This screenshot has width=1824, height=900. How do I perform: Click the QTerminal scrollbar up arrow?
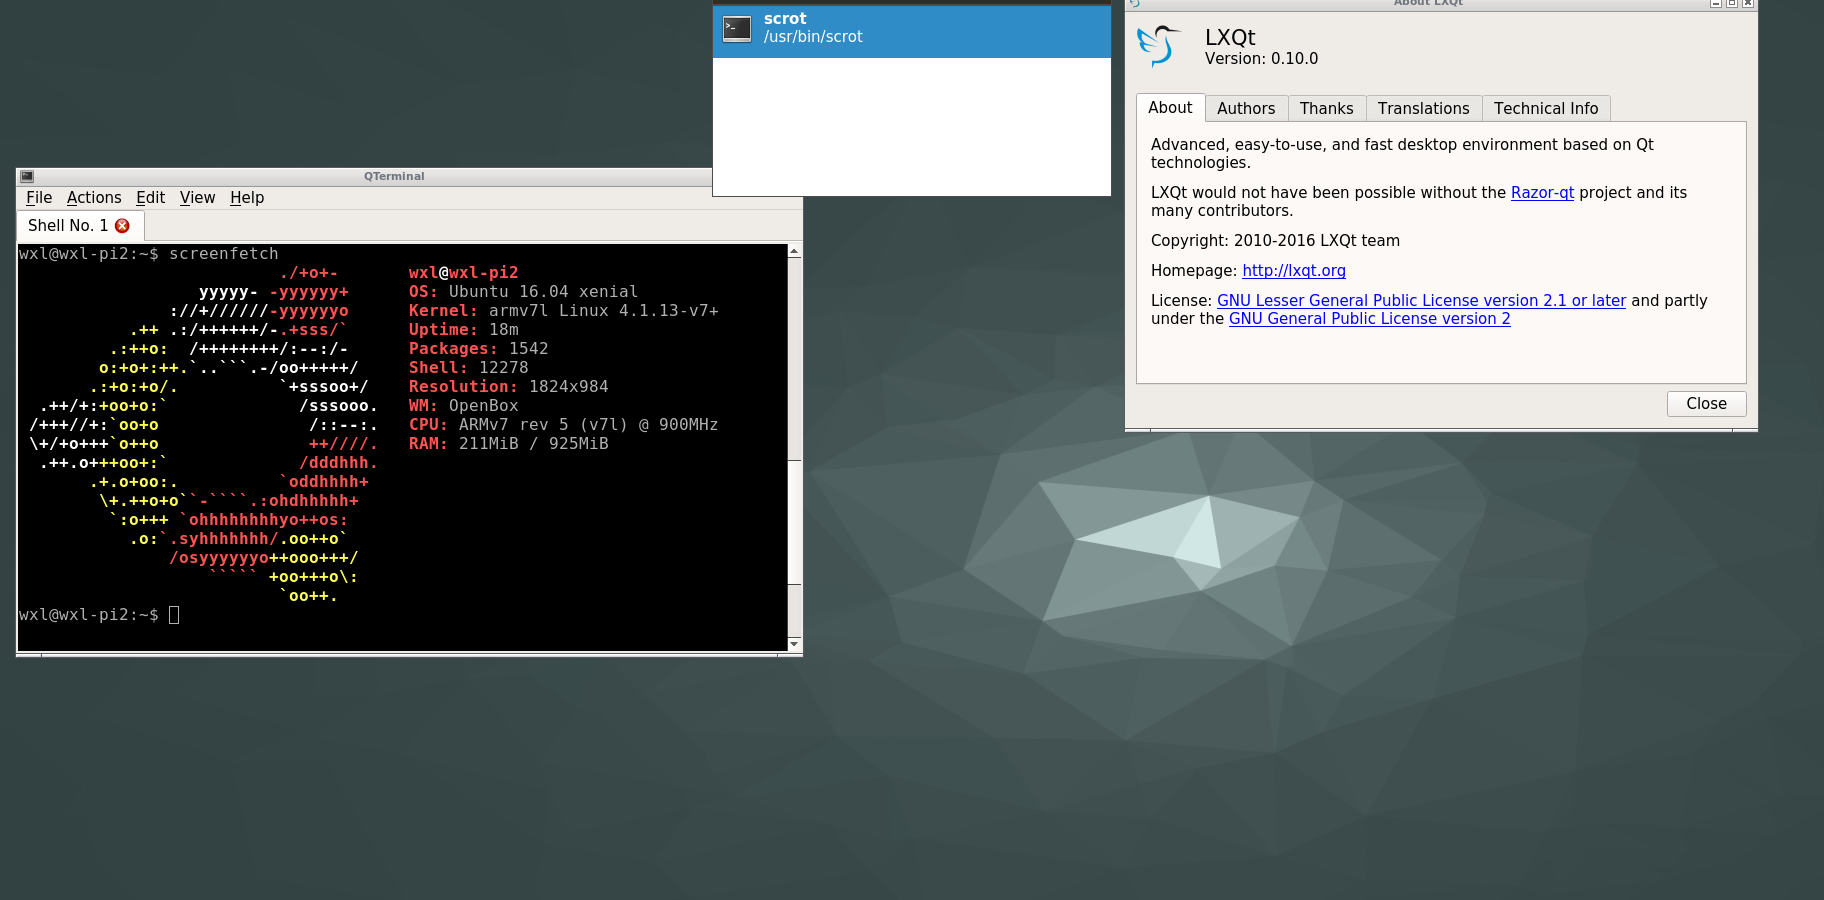point(794,251)
